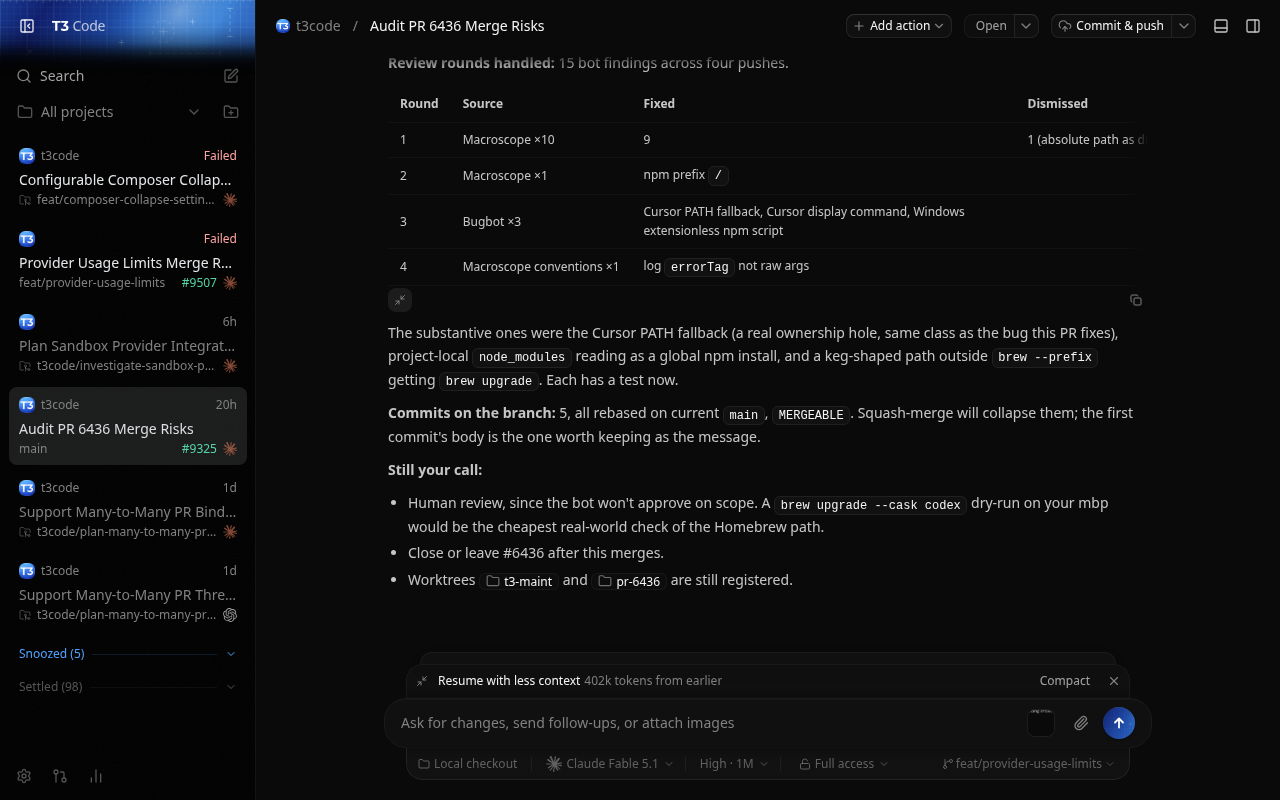This screenshot has height=800, width=1280.
Task: Collapse the sidebar with the panel icon
Action: (x=27, y=26)
